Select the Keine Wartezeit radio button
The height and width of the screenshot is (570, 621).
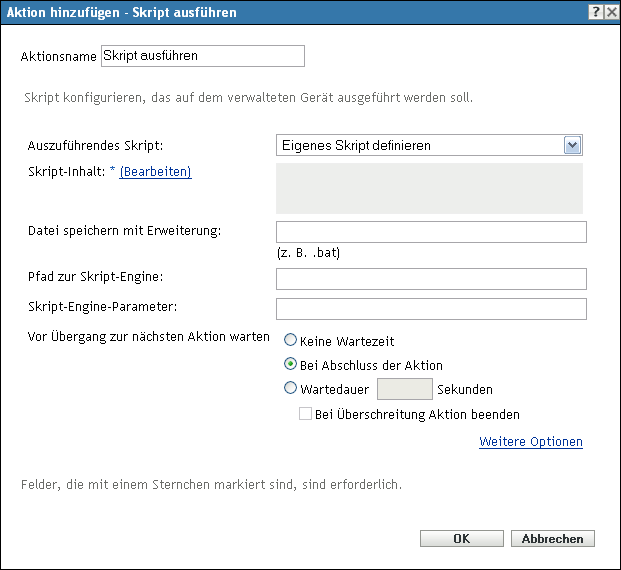pyautogui.click(x=291, y=341)
